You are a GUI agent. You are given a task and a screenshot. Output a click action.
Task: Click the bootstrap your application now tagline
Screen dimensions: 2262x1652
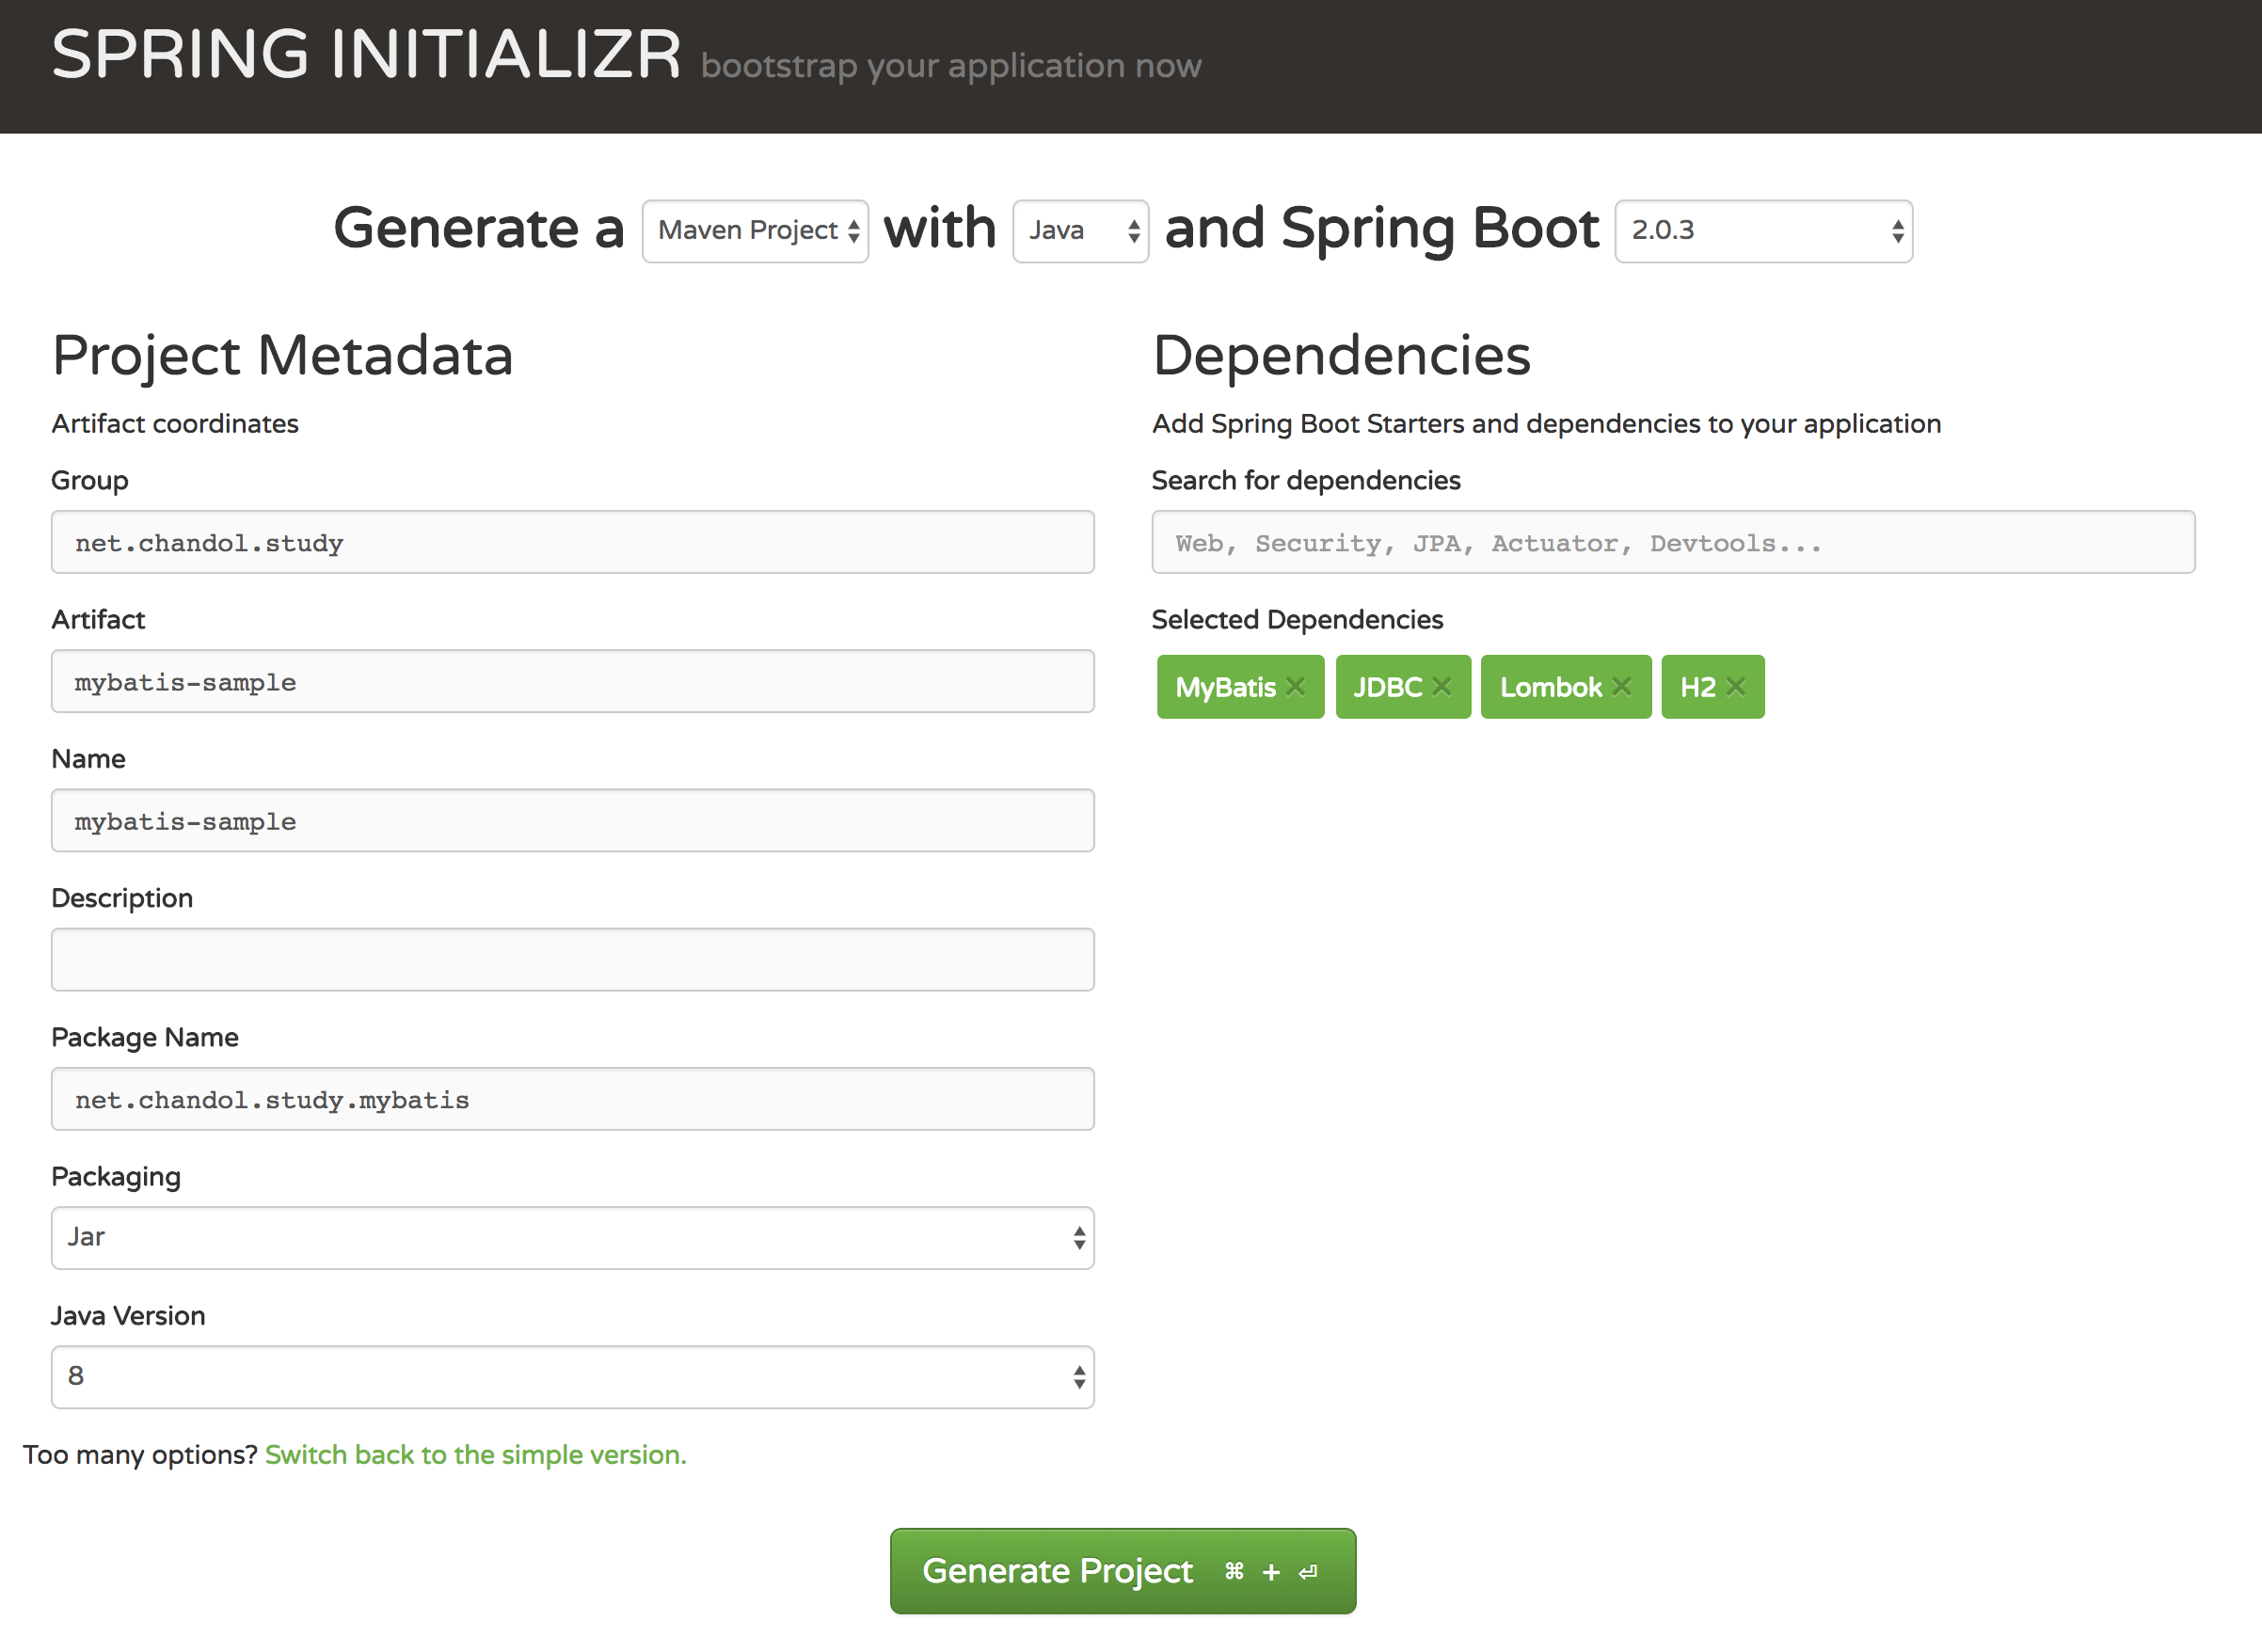tap(951, 66)
